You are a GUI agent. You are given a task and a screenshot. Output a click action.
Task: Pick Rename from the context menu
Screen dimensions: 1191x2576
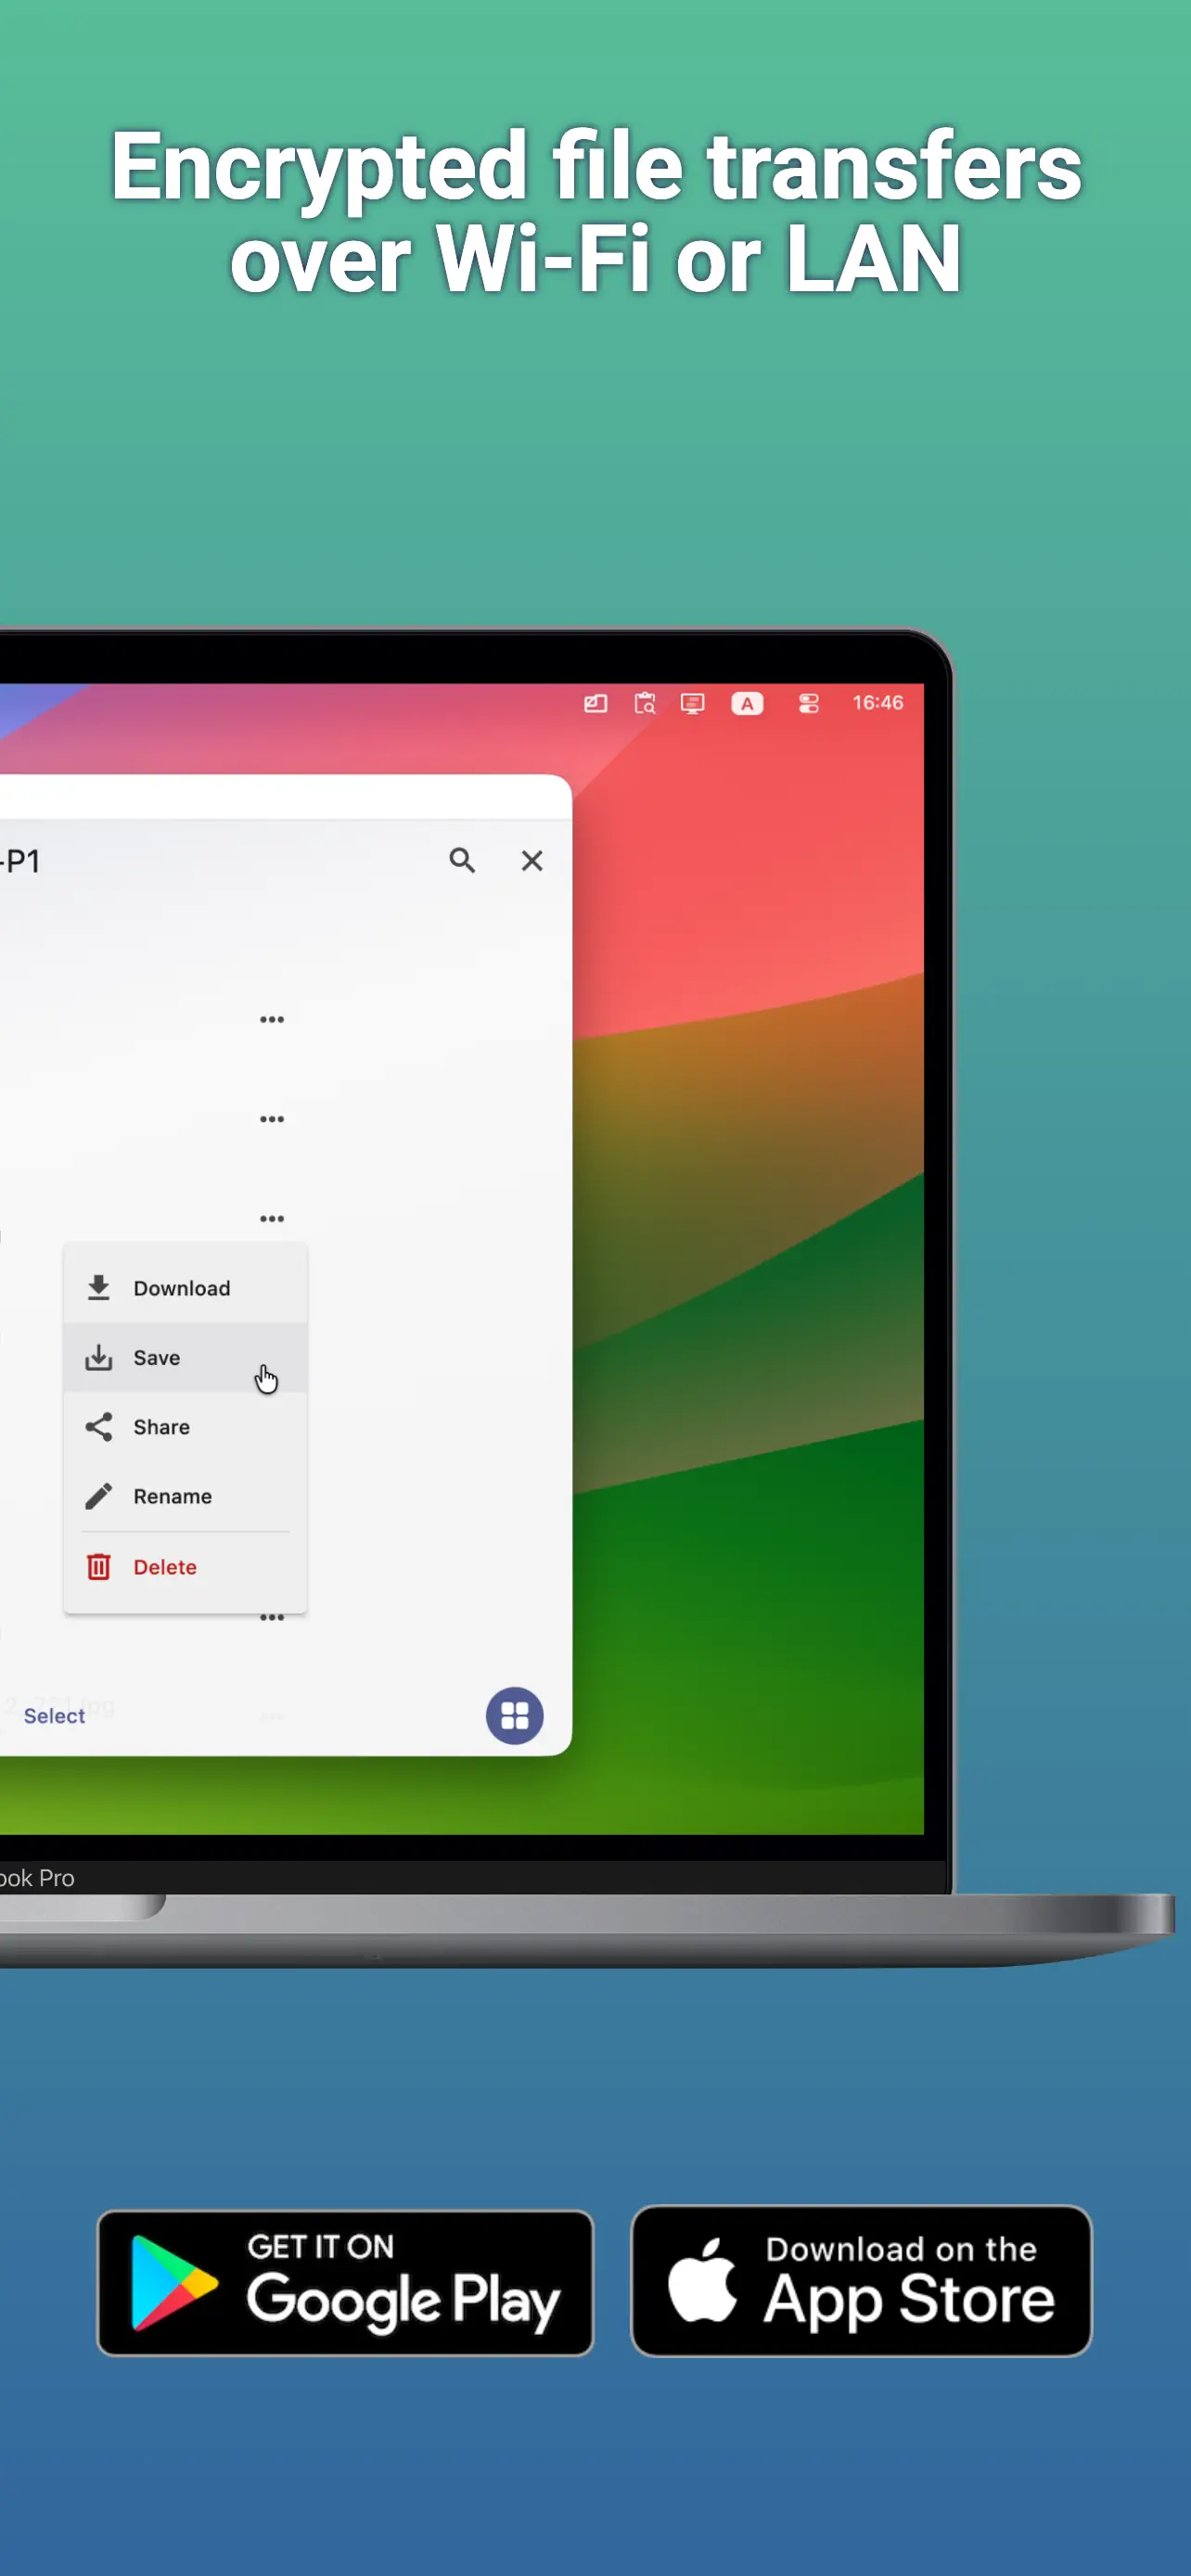[185, 1496]
